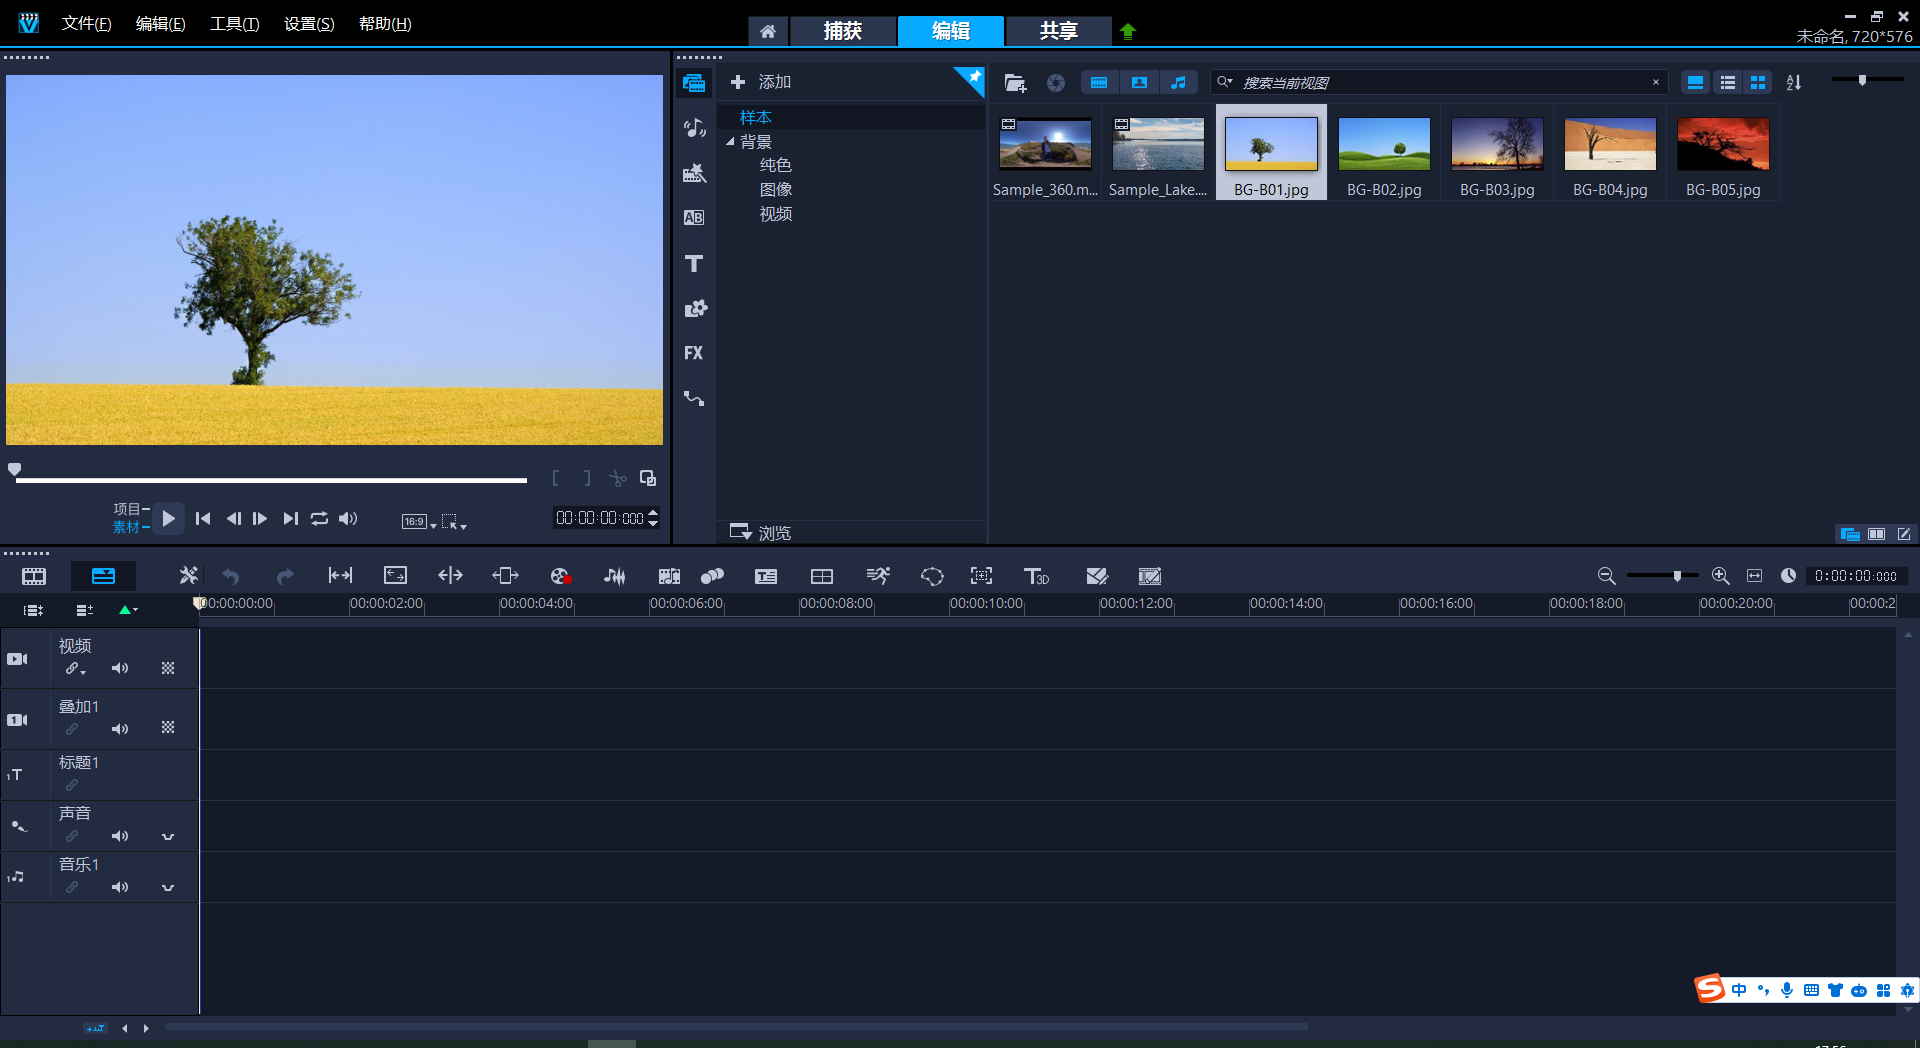Open sort clips in library menu
This screenshot has height=1048, width=1920.
coord(1794,83)
